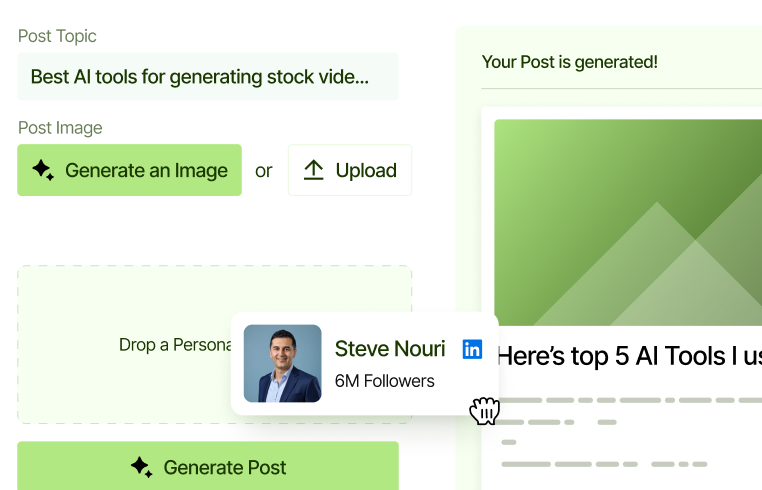Click Steve Nouri's profile photo
Viewport: 762px width, 490px height.
click(x=282, y=364)
